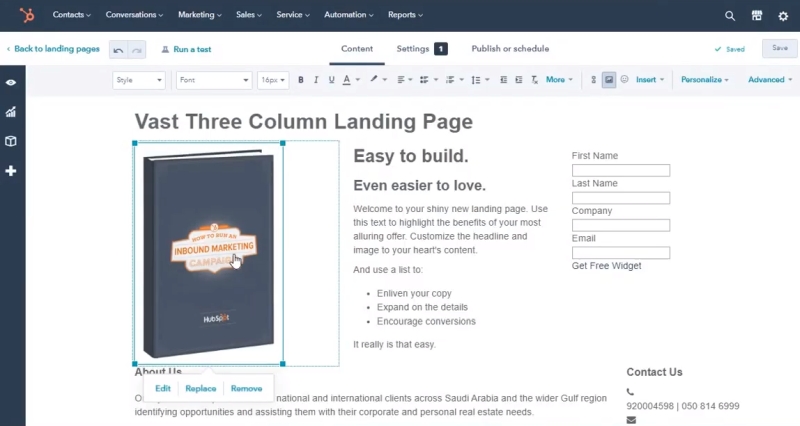Click the line spacing icon
The image size is (800, 426).
(476, 80)
